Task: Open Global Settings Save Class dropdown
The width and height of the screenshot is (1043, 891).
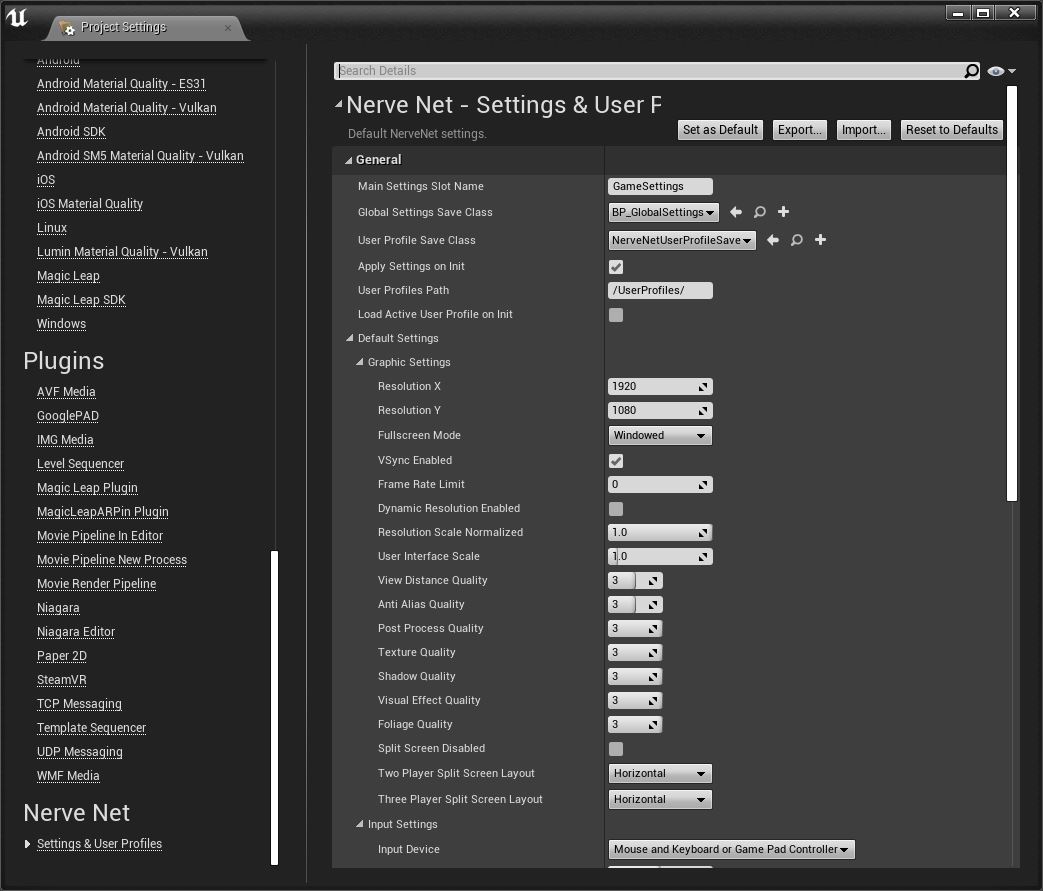Action: tap(663, 212)
